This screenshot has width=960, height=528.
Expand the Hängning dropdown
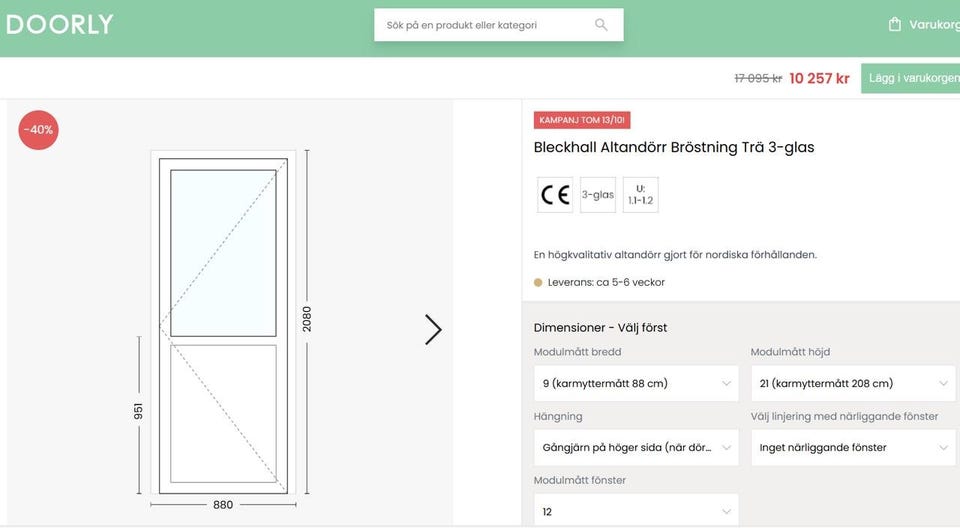coord(636,447)
